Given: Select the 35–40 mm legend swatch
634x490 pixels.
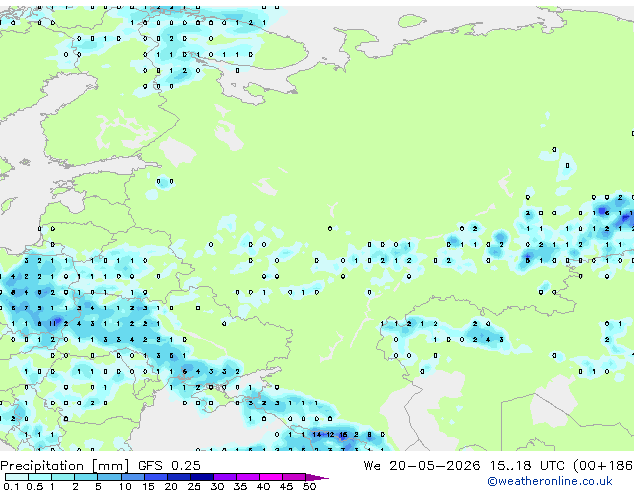Looking at the screenshot, I should [x=247, y=477].
